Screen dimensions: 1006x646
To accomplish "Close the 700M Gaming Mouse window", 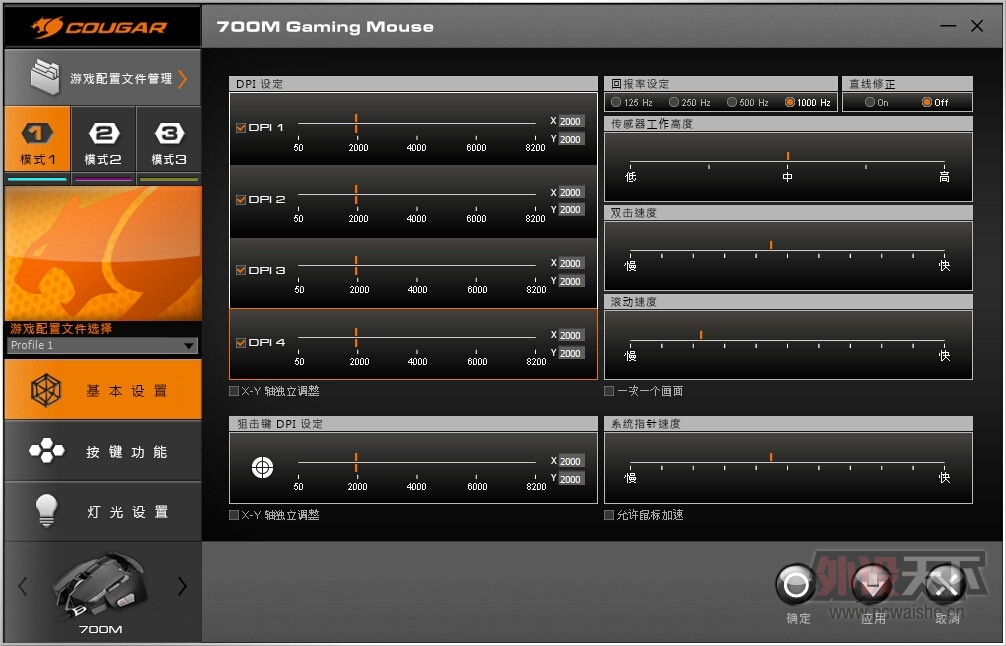I will [977, 26].
